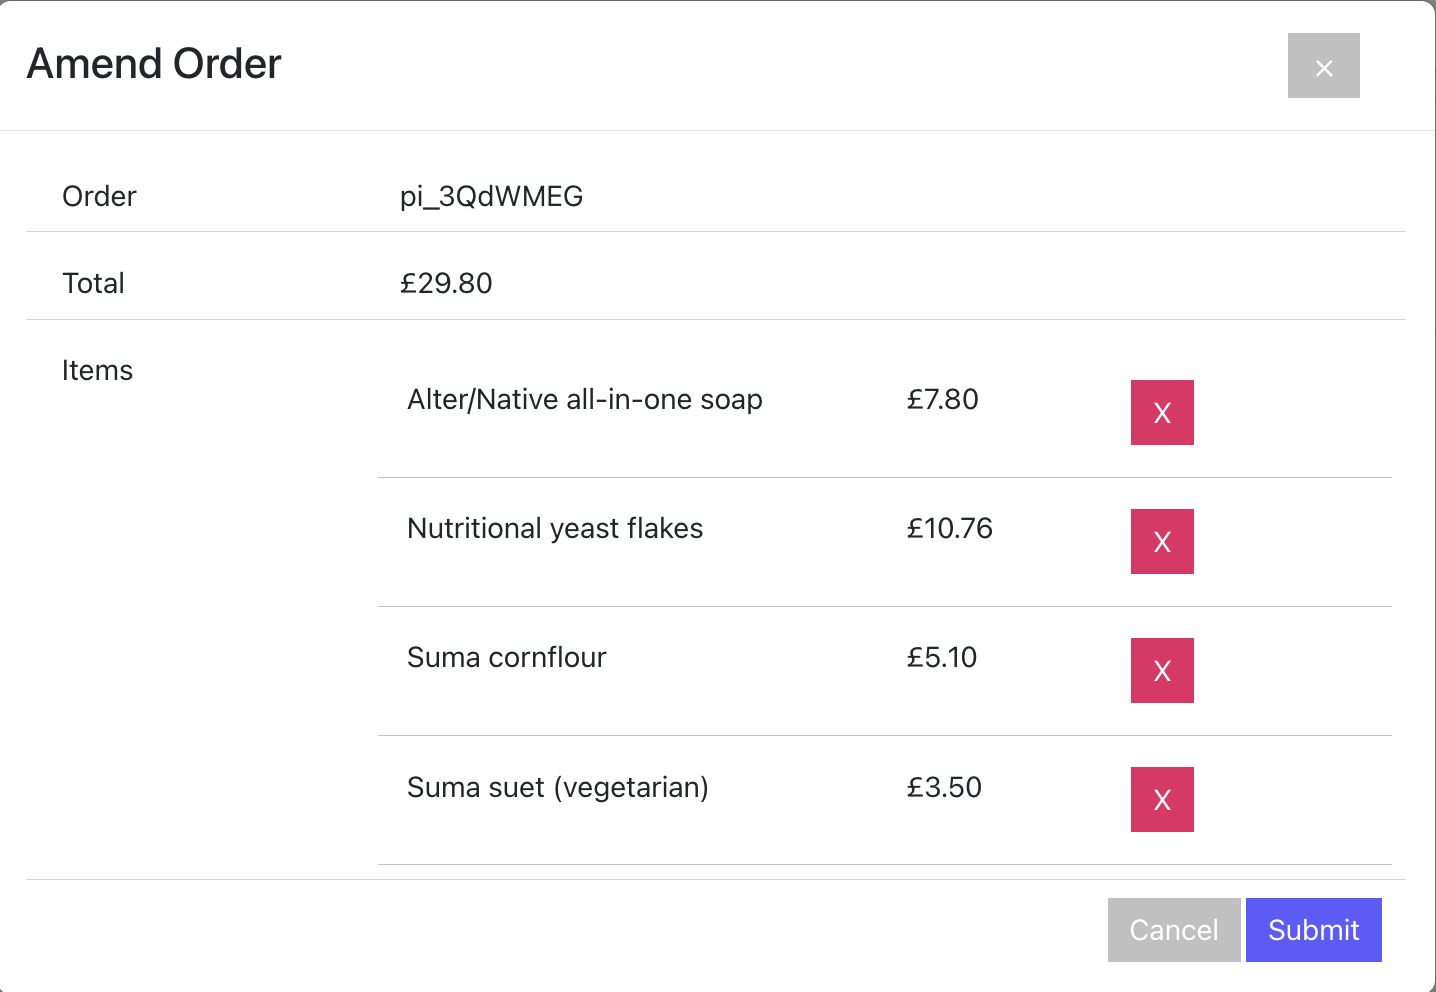Click the Suma cornflour item name
The height and width of the screenshot is (992, 1436).
(x=506, y=657)
